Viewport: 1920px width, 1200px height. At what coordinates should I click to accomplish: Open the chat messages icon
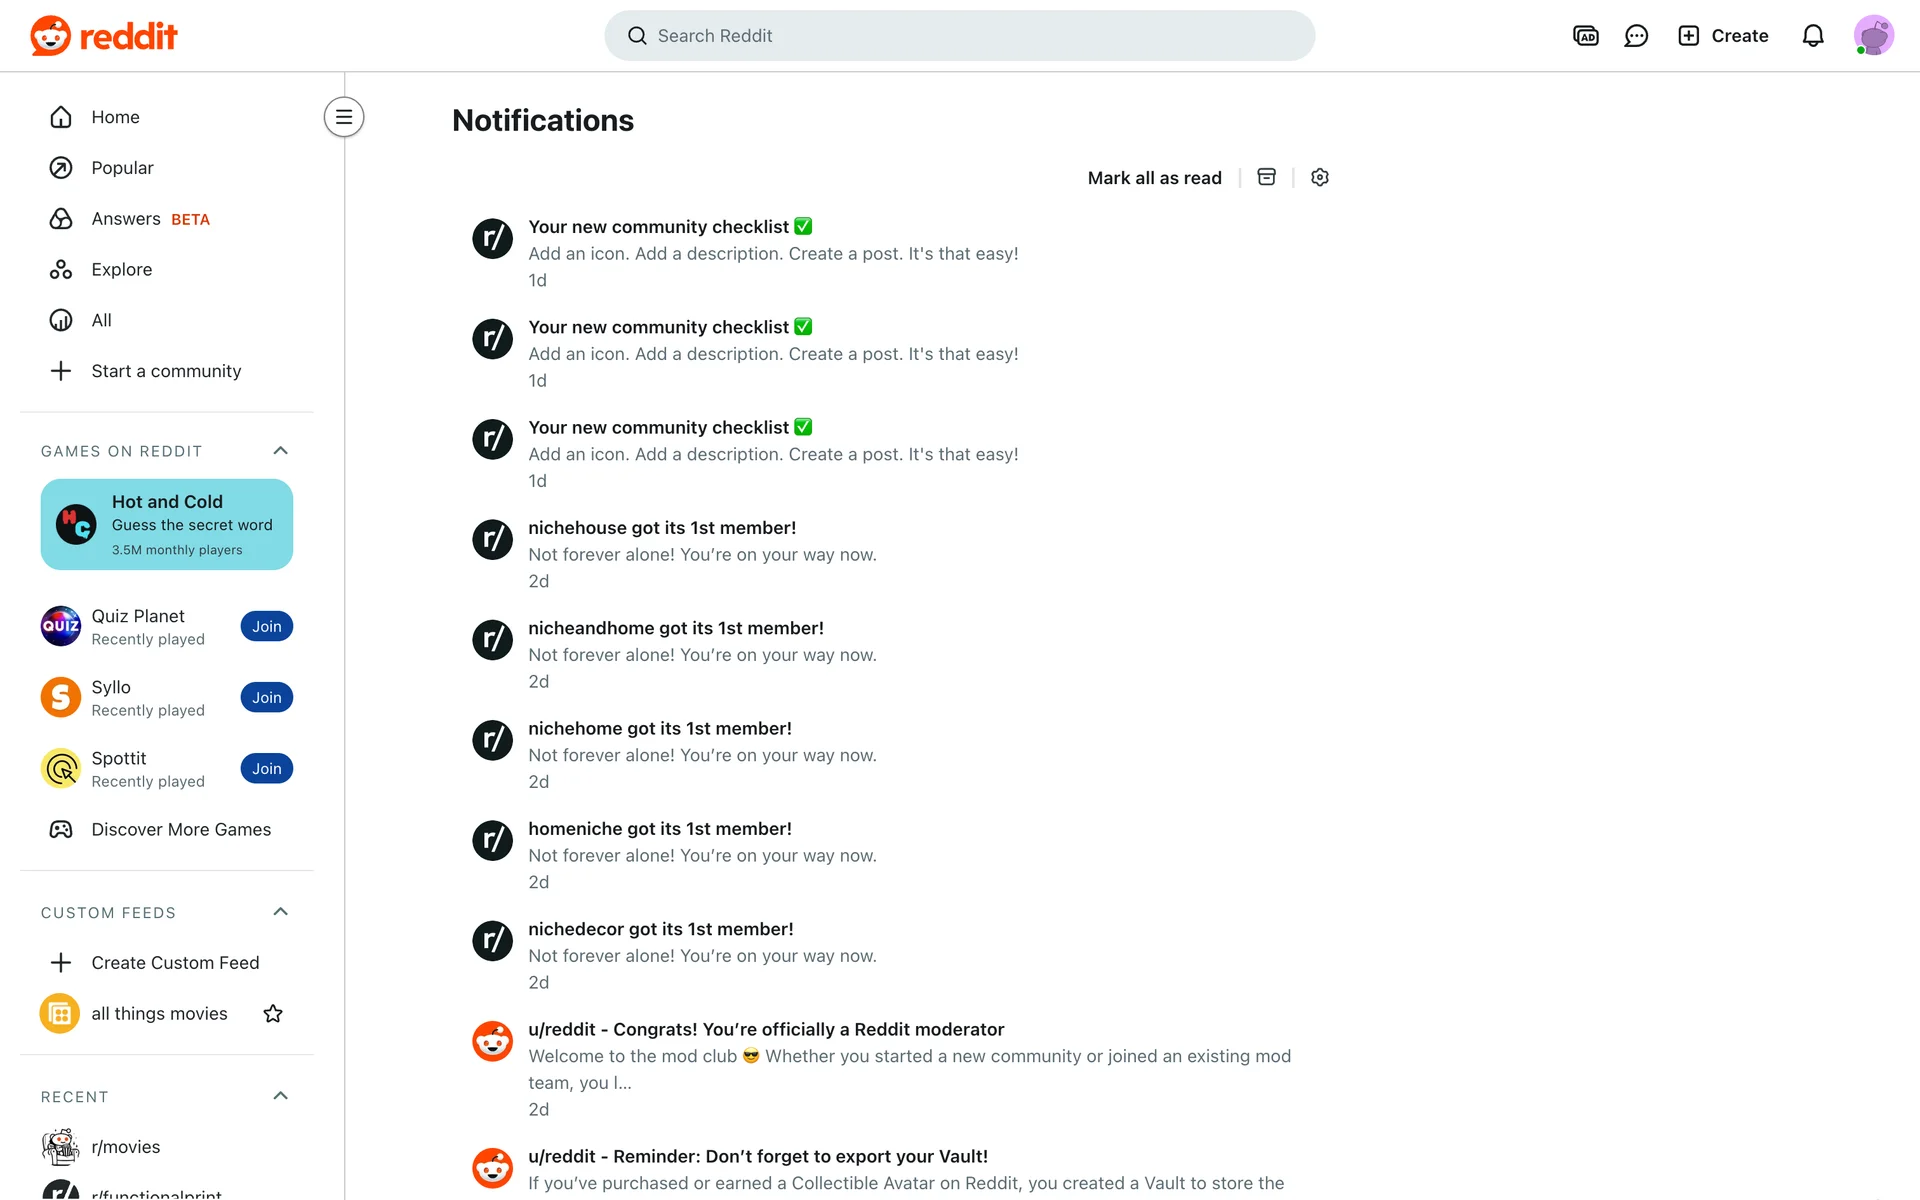1636,36
